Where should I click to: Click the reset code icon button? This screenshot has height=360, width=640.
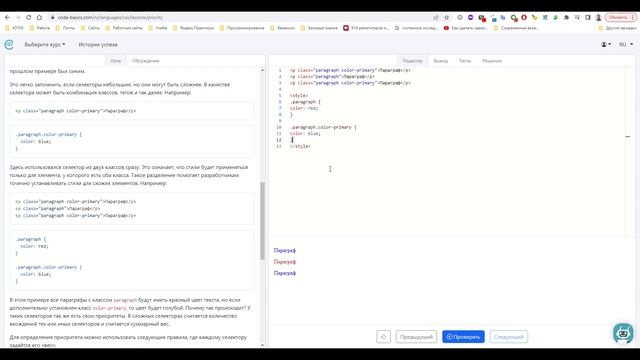coord(383,337)
